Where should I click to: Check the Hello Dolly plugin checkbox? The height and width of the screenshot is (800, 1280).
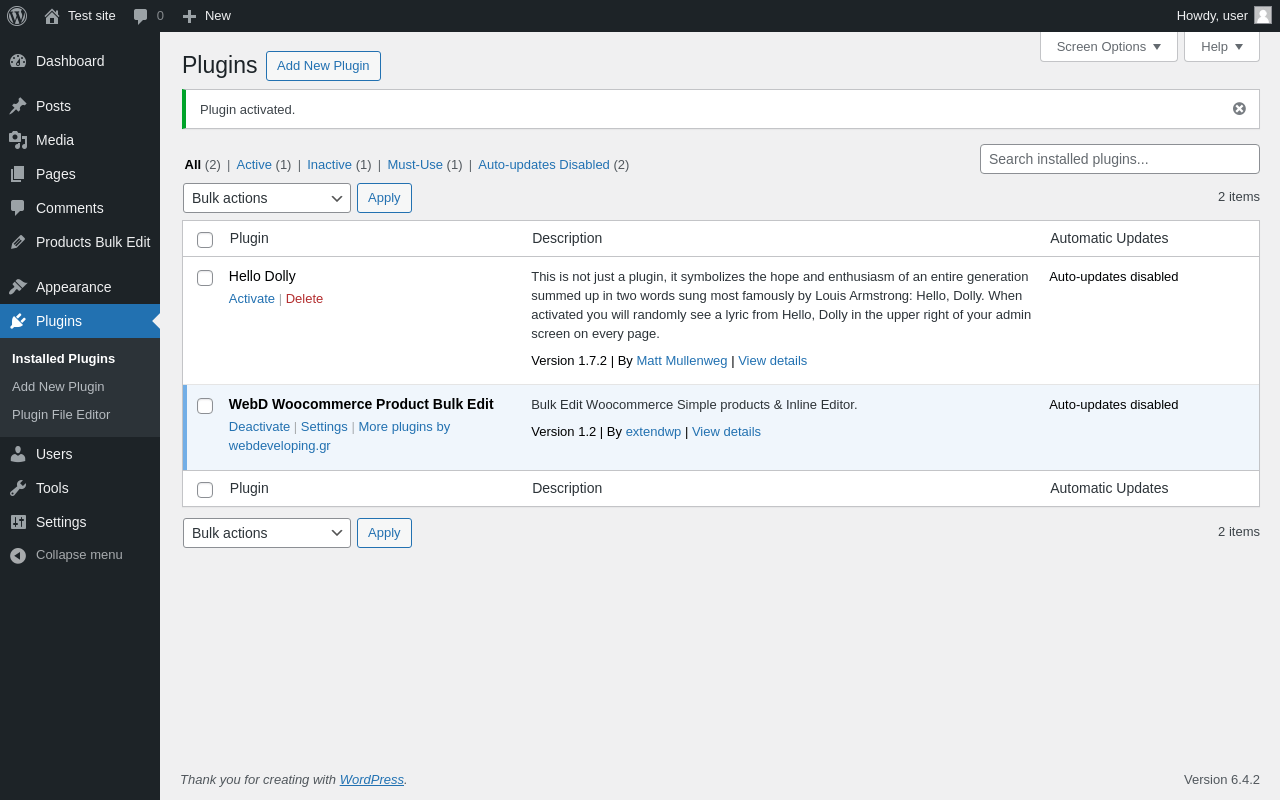point(205,278)
